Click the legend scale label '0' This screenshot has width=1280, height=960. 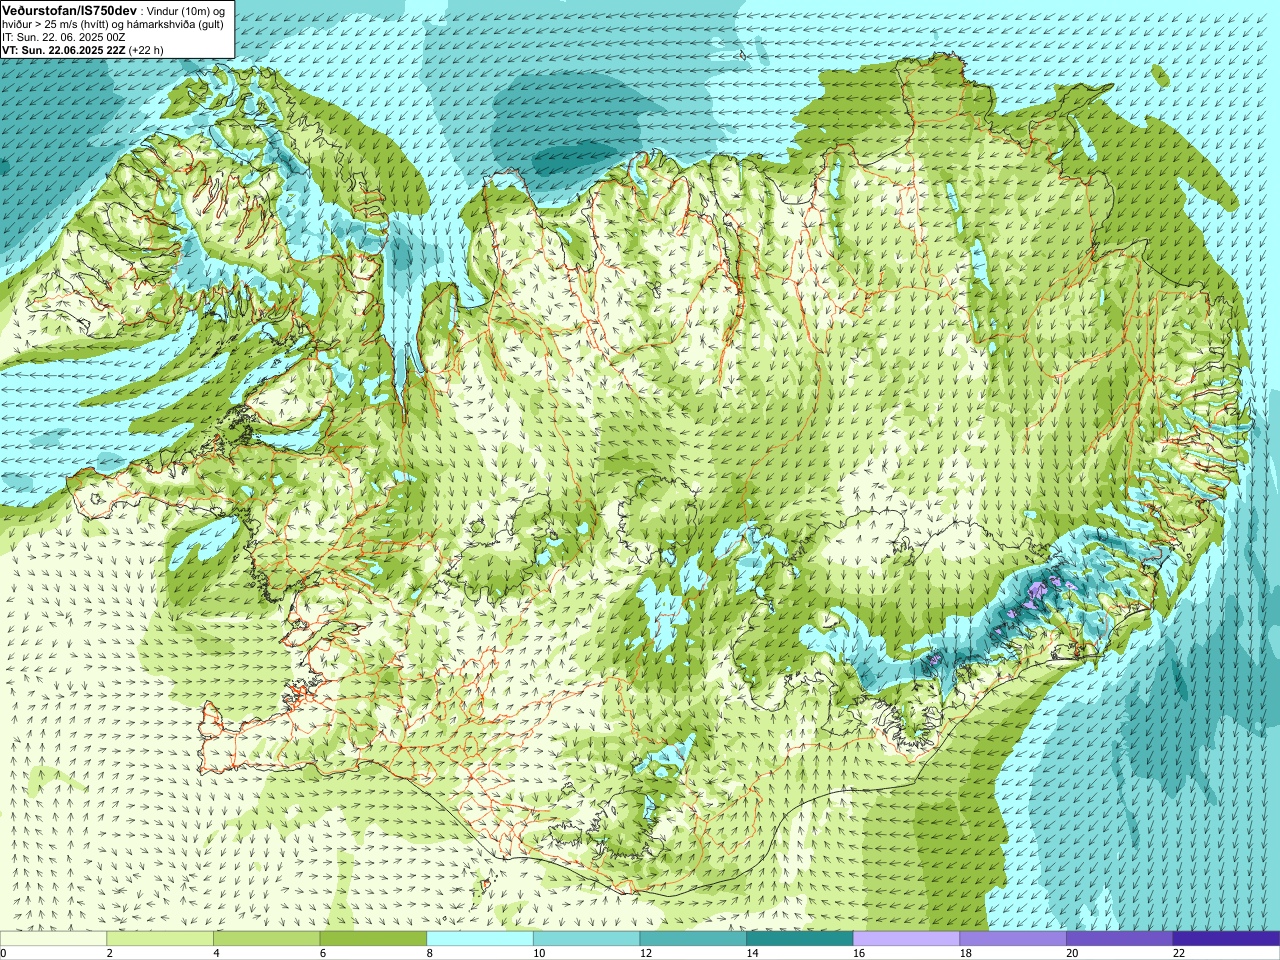tap(3, 953)
